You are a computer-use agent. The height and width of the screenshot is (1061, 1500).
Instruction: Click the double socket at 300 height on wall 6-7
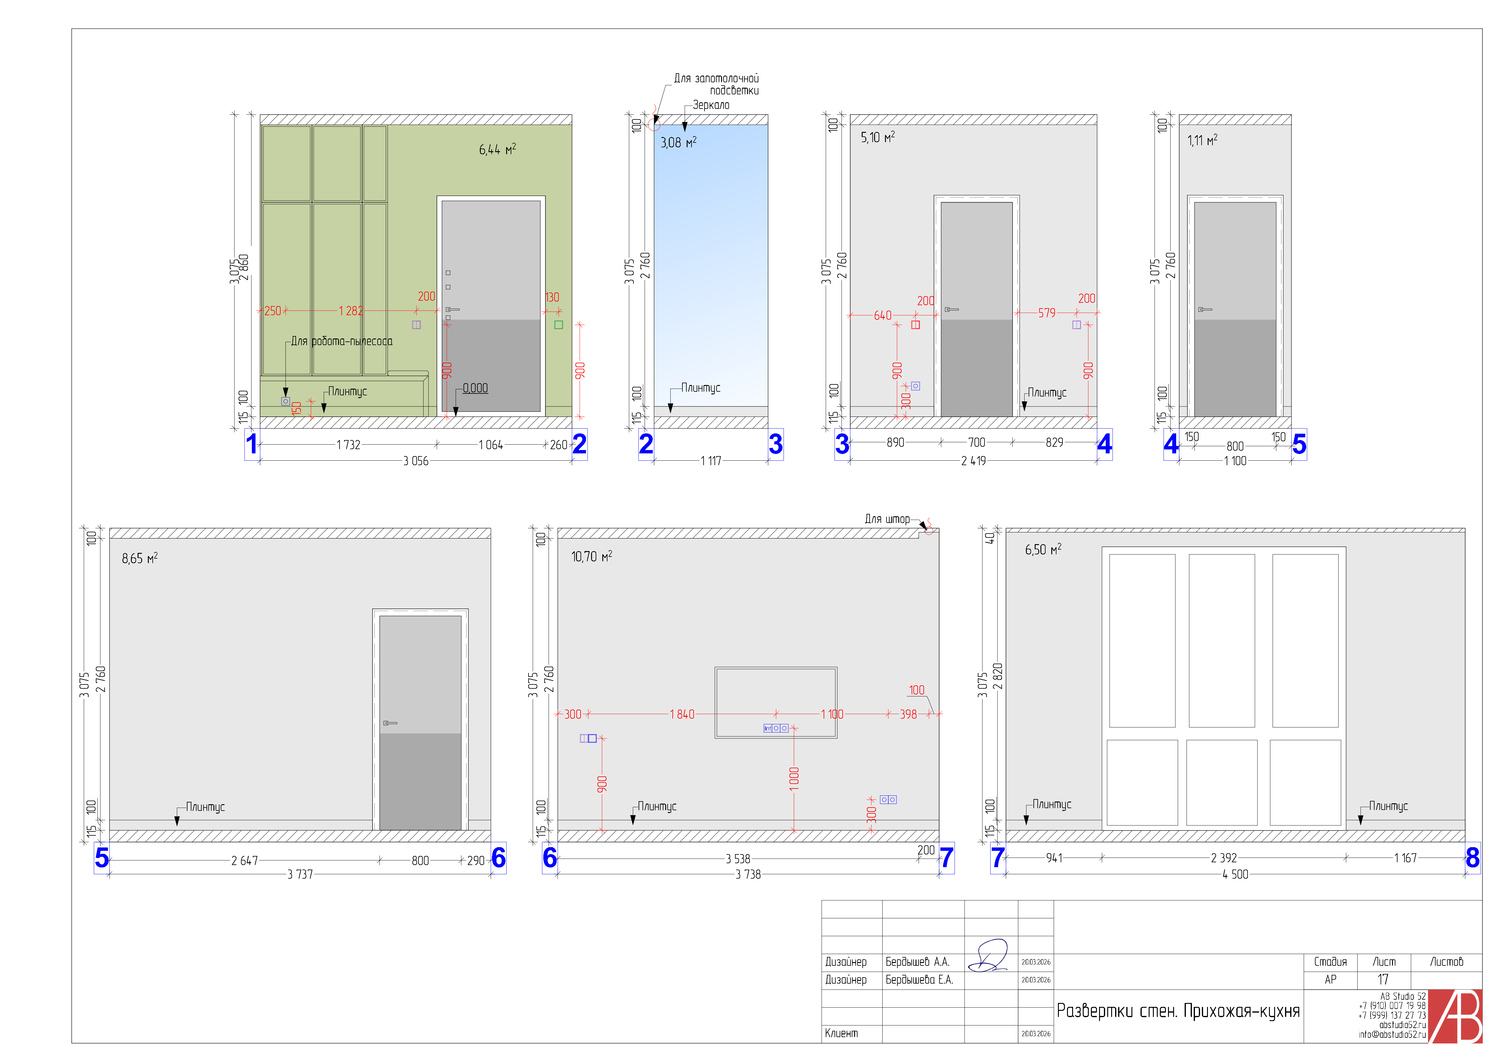[x=888, y=799]
